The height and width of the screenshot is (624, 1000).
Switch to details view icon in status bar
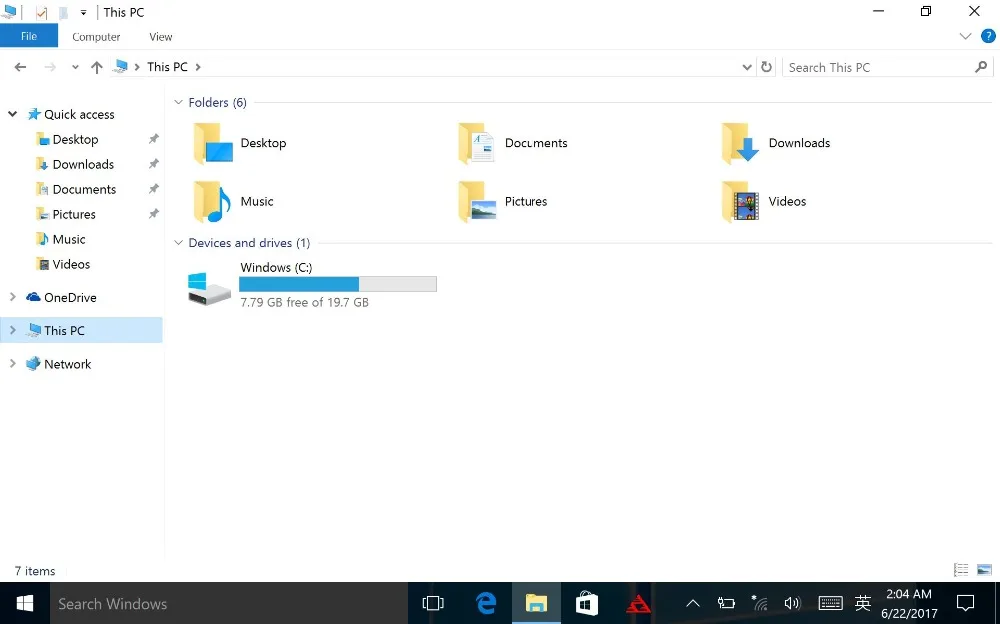961,570
